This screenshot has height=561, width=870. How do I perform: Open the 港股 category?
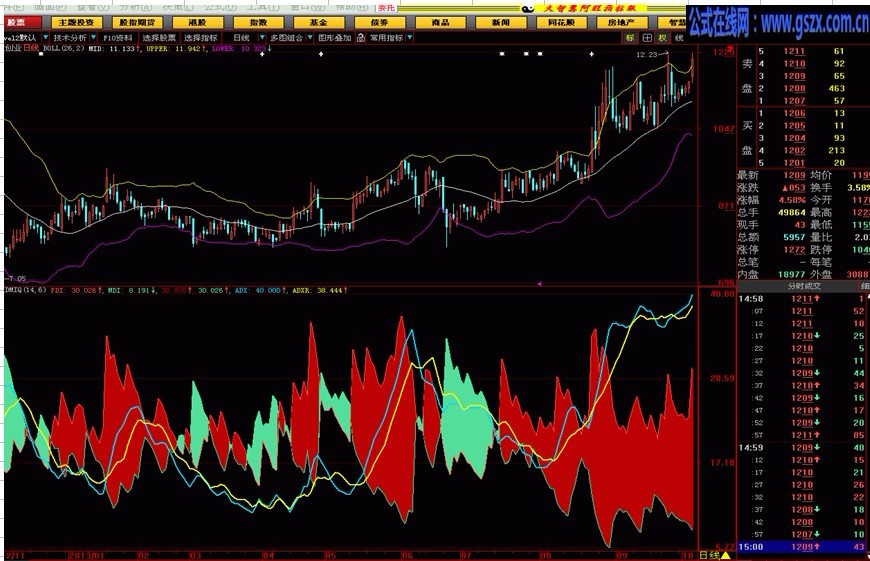[198, 23]
